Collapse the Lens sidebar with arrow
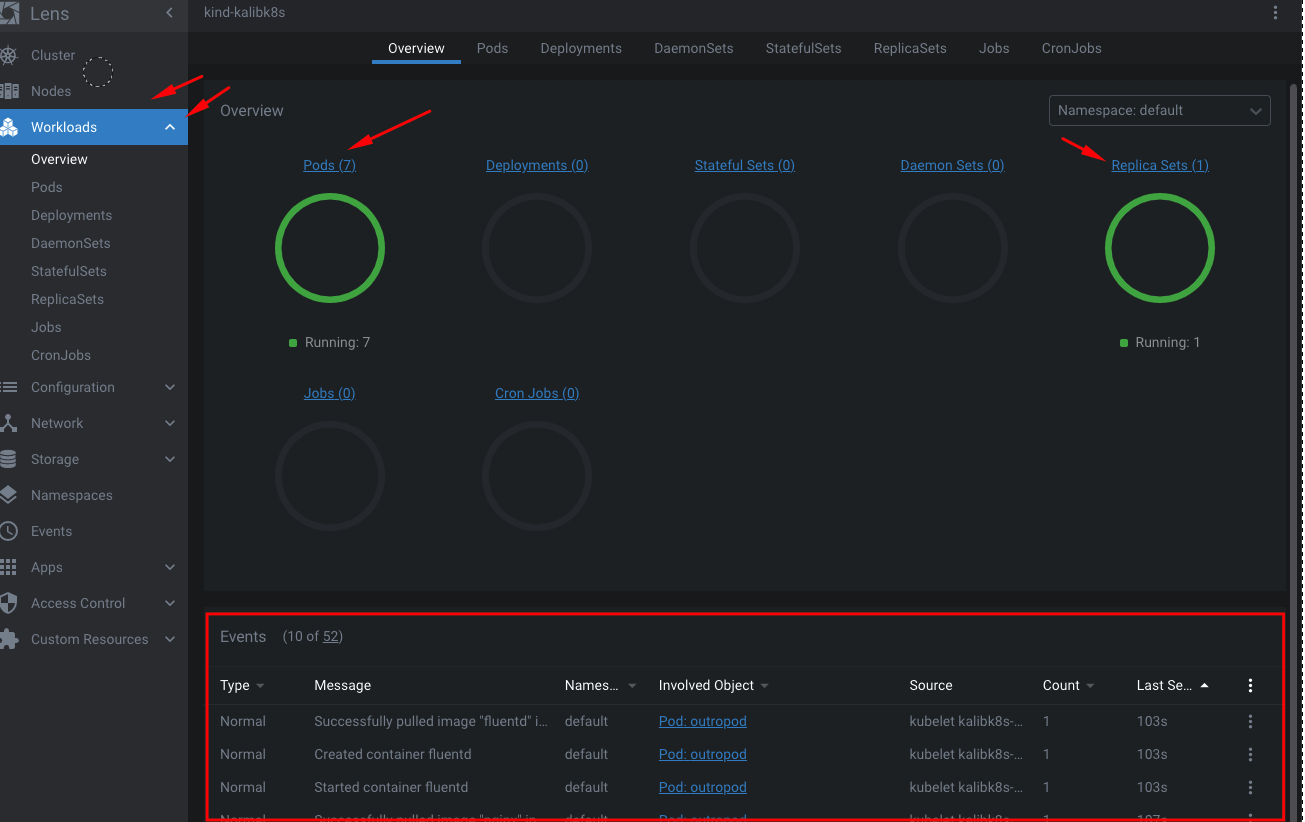Viewport: 1305px width, 822px height. click(169, 13)
